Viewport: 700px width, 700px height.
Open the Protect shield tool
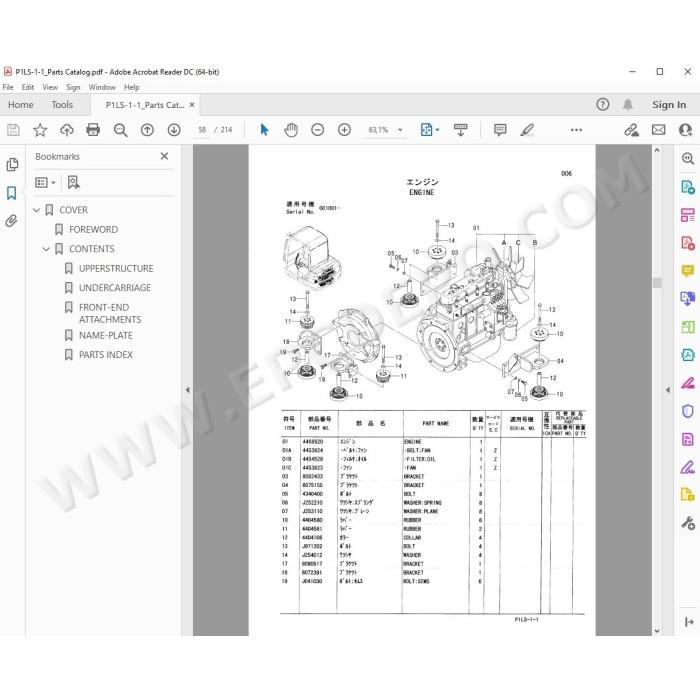[688, 411]
